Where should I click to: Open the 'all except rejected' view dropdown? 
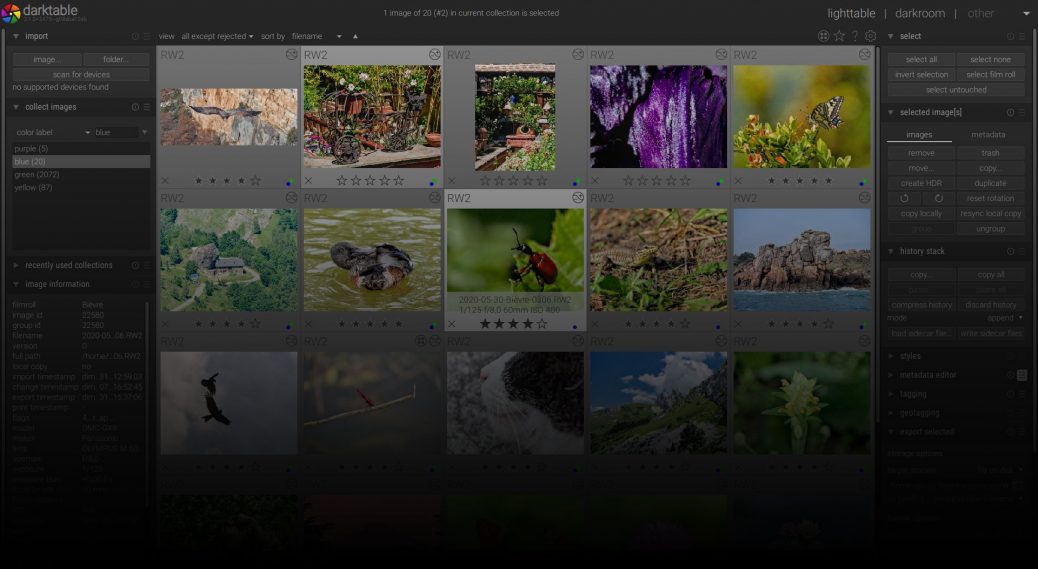(217, 36)
